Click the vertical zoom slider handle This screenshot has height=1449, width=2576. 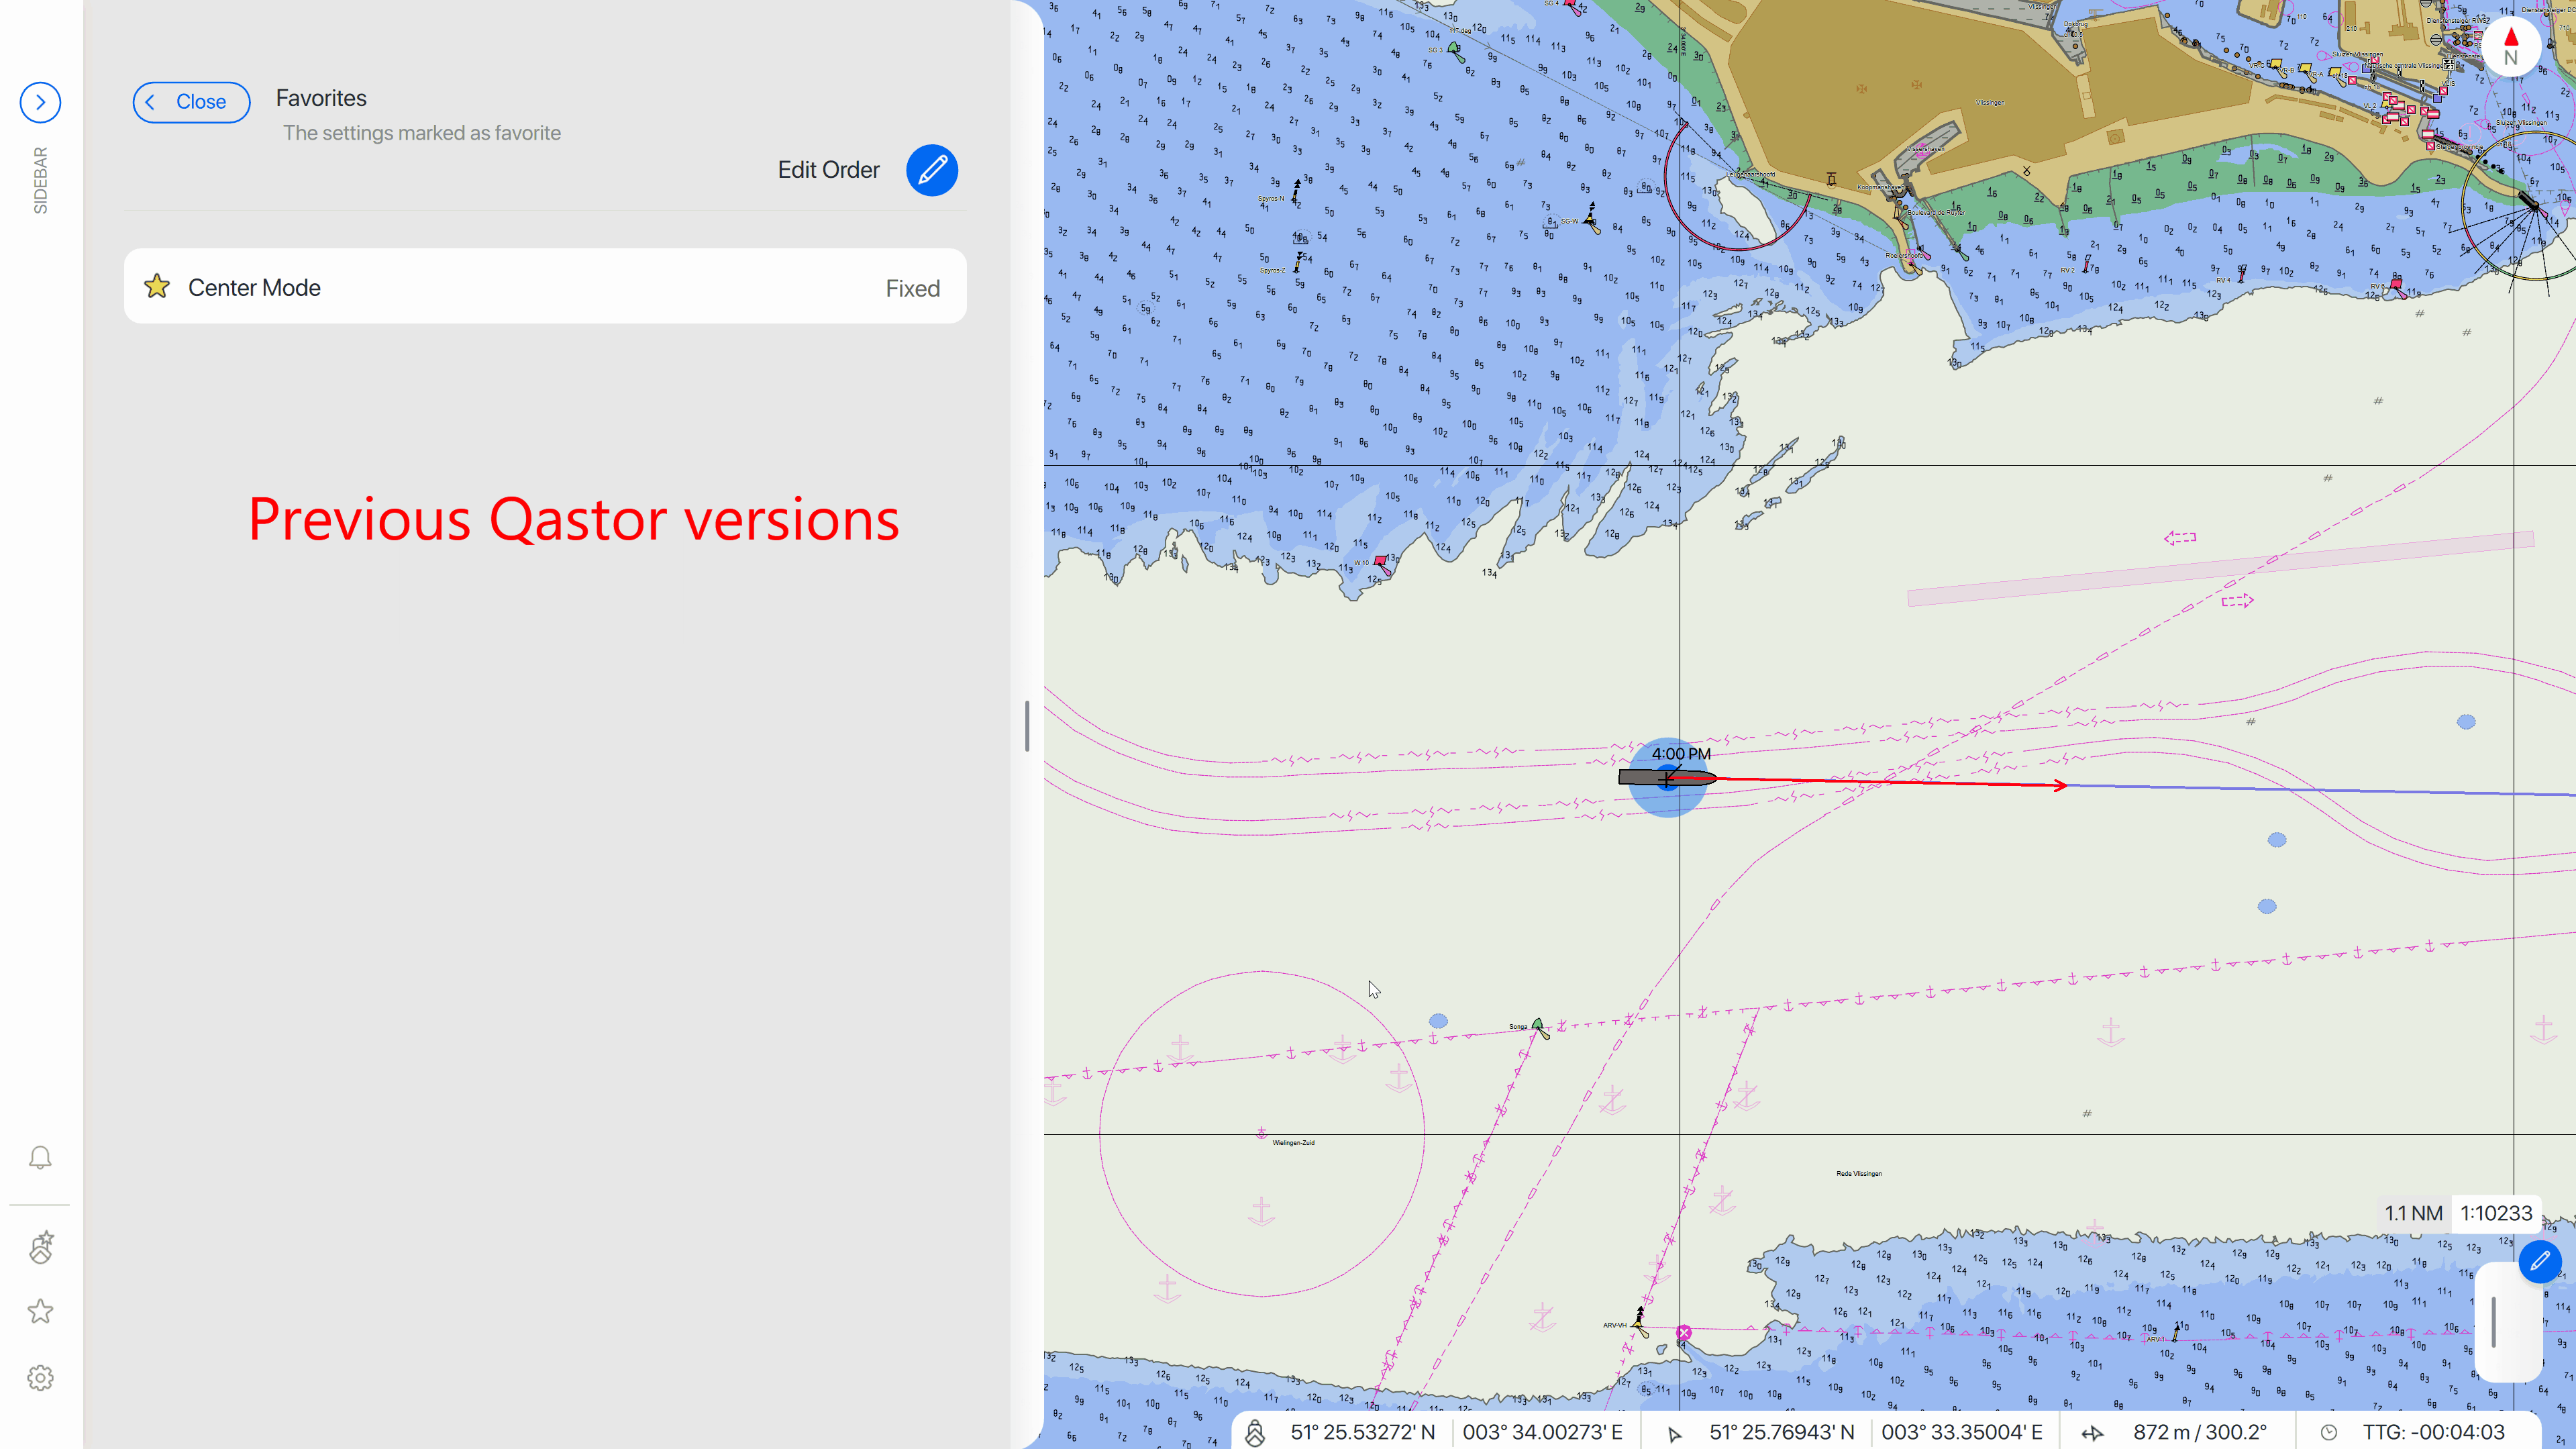[x=2494, y=1321]
